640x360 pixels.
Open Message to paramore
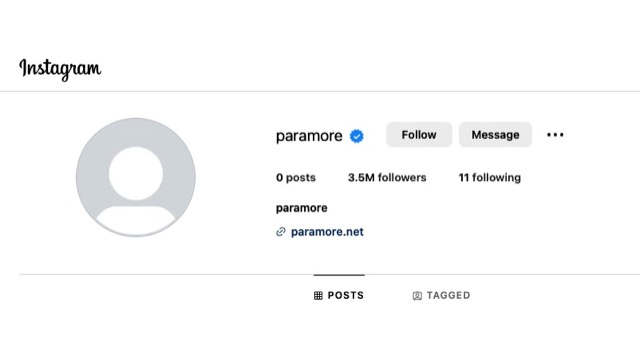pyautogui.click(x=495, y=135)
